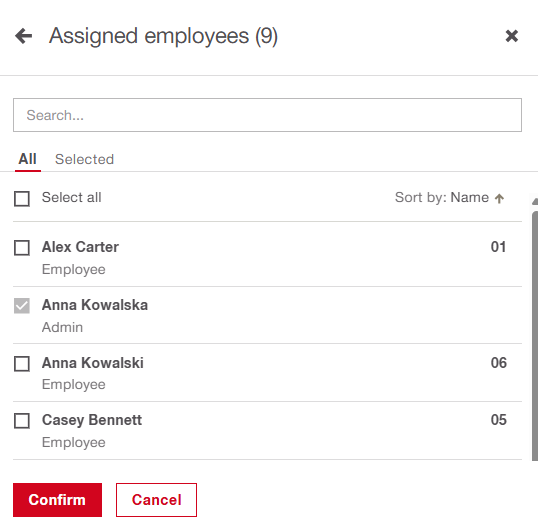The width and height of the screenshot is (538, 531).
Task: Focus the Search... input field
Action: tap(267, 115)
